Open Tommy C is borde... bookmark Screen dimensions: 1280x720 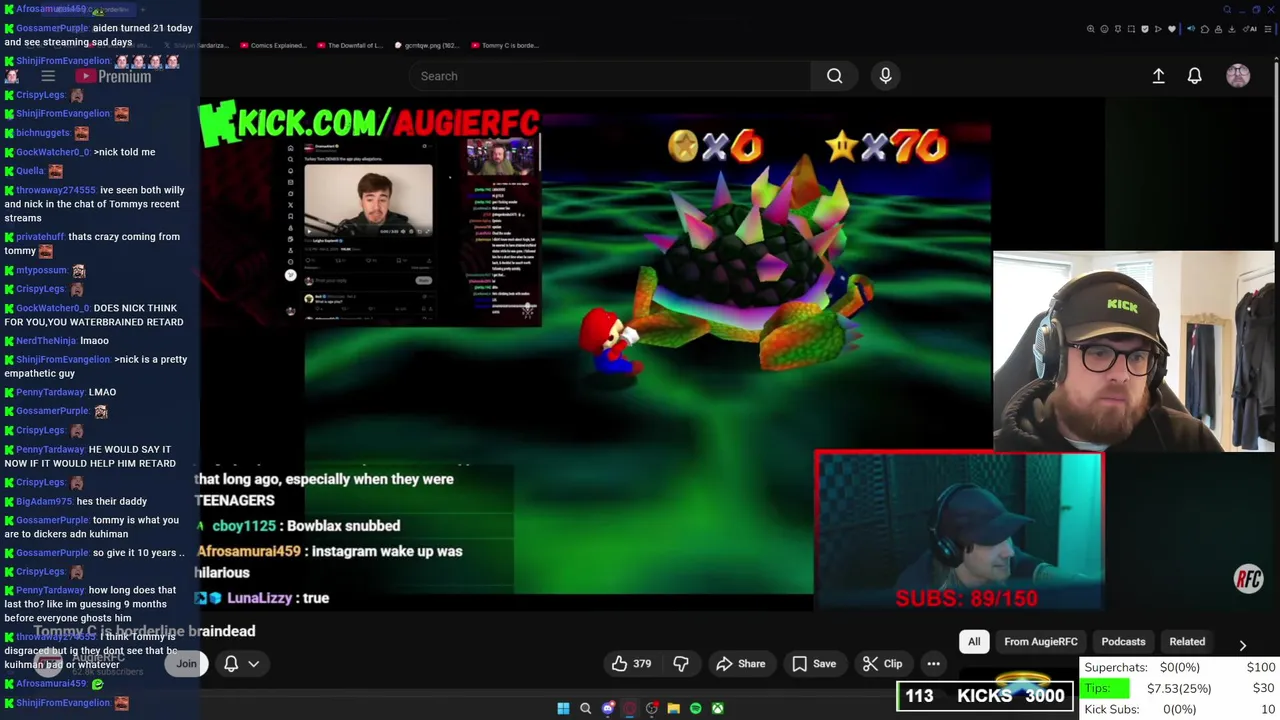[504, 45]
